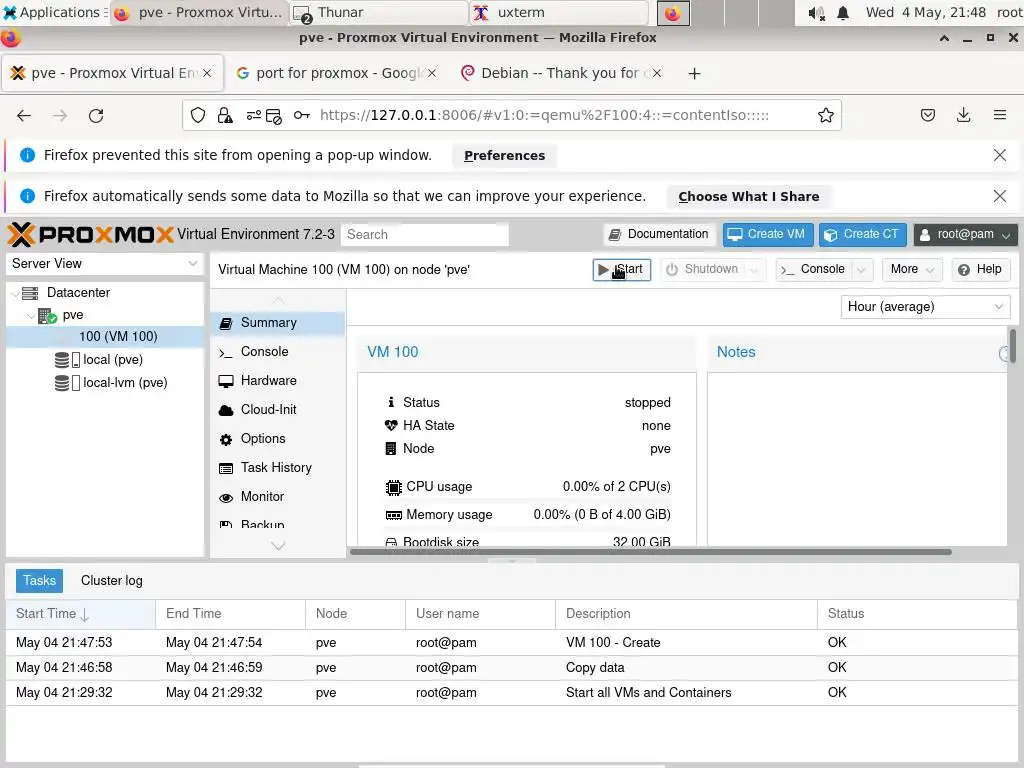Expand the Shutdown button's dropdown arrow

coord(755,270)
